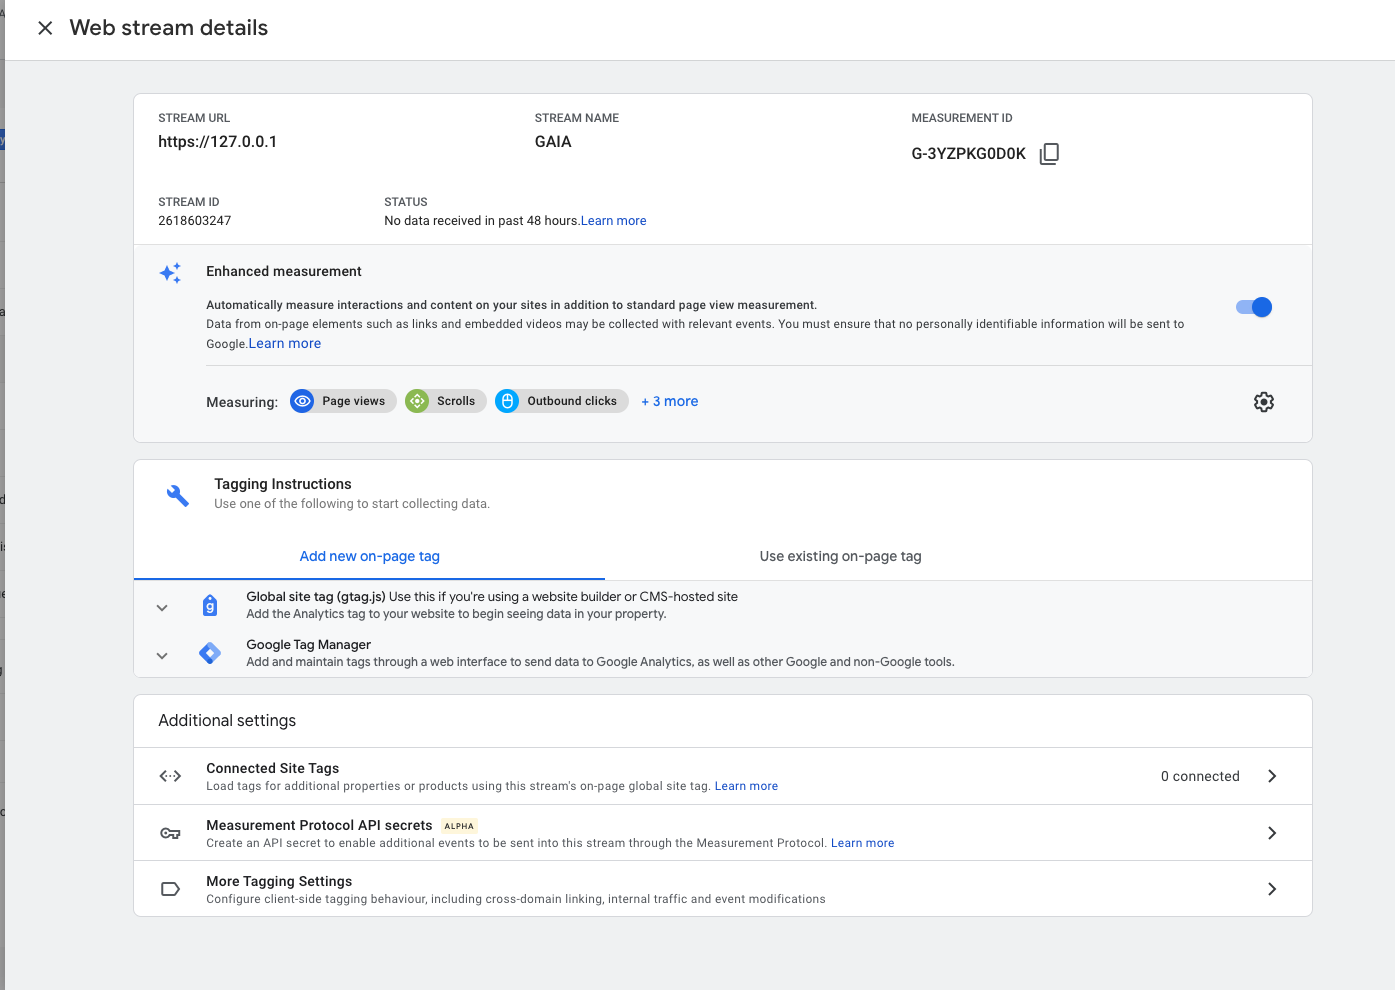Click the Scrolls chip icon
1395x990 pixels.
pos(417,401)
